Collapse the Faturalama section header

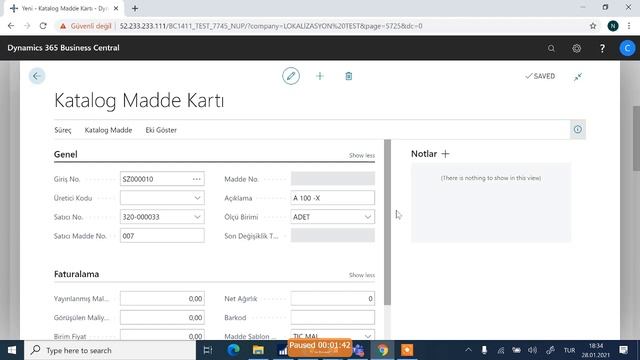[76, 274]
